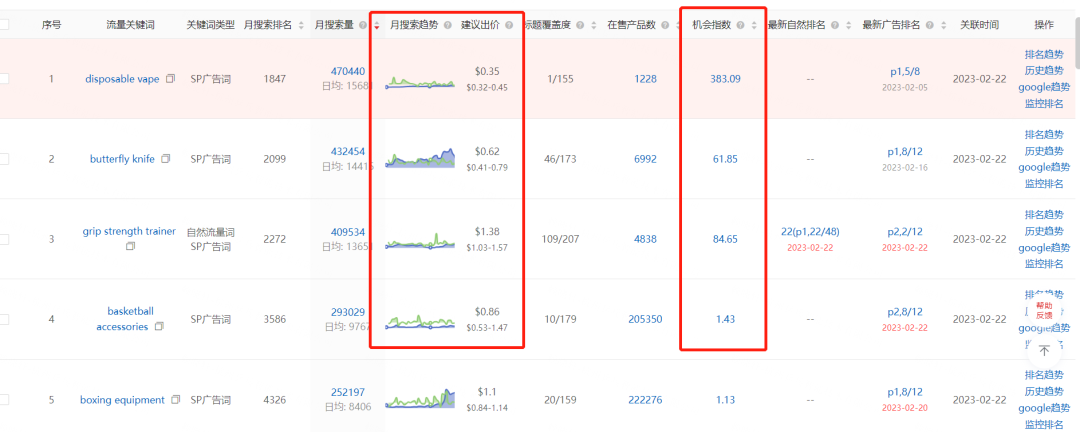Open help icon beside 月搜索量 header

click(x=363, y=25)
